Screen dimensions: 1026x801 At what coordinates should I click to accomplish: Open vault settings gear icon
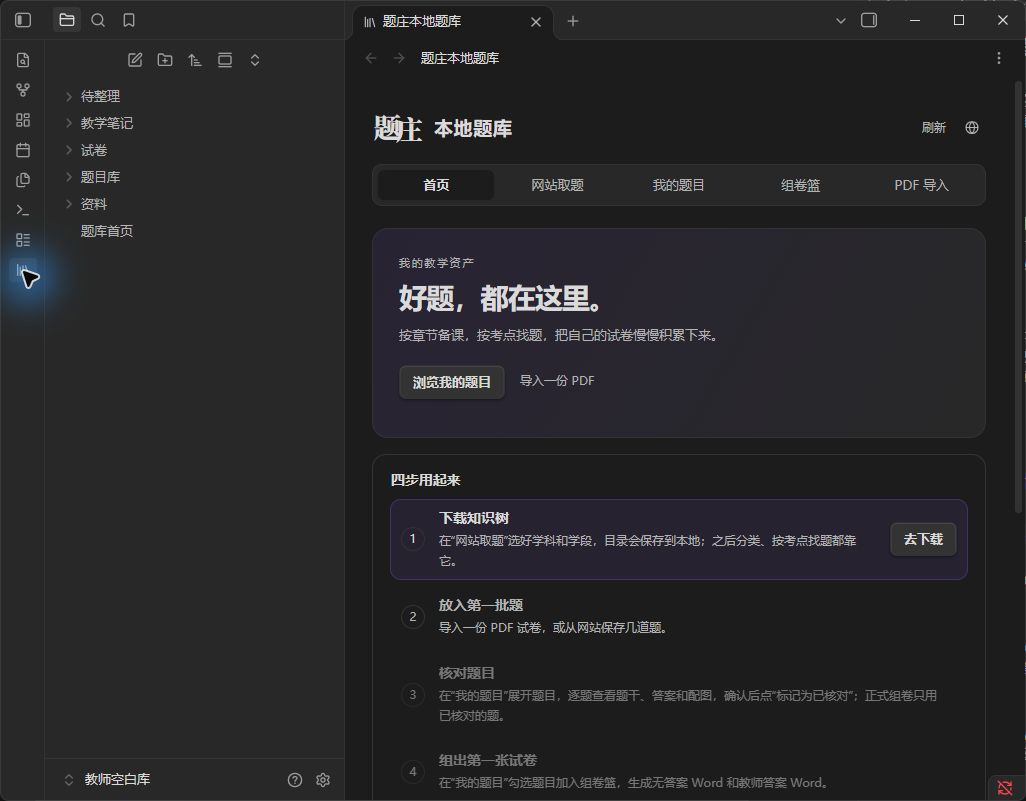click(323, 779)
